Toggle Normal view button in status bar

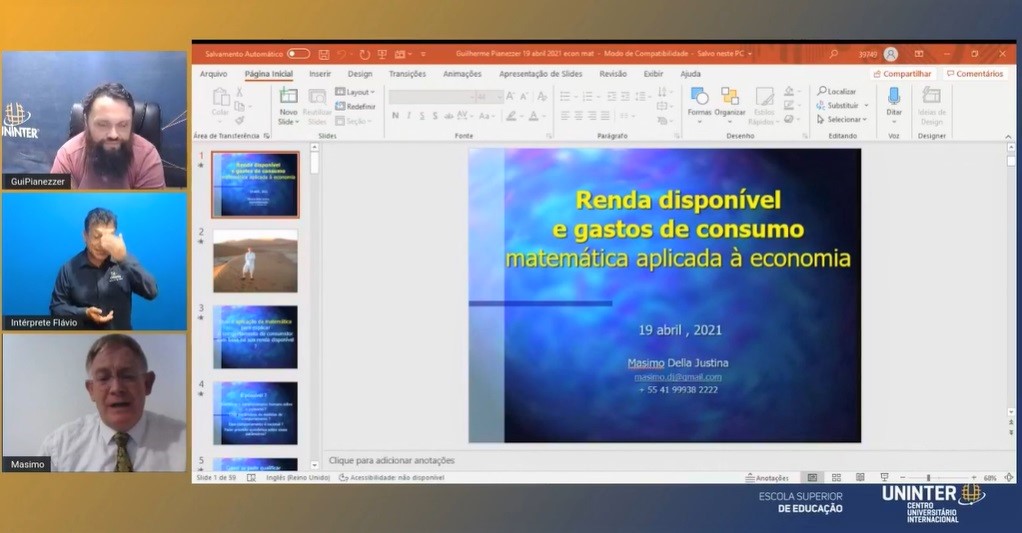click(812, 478)
